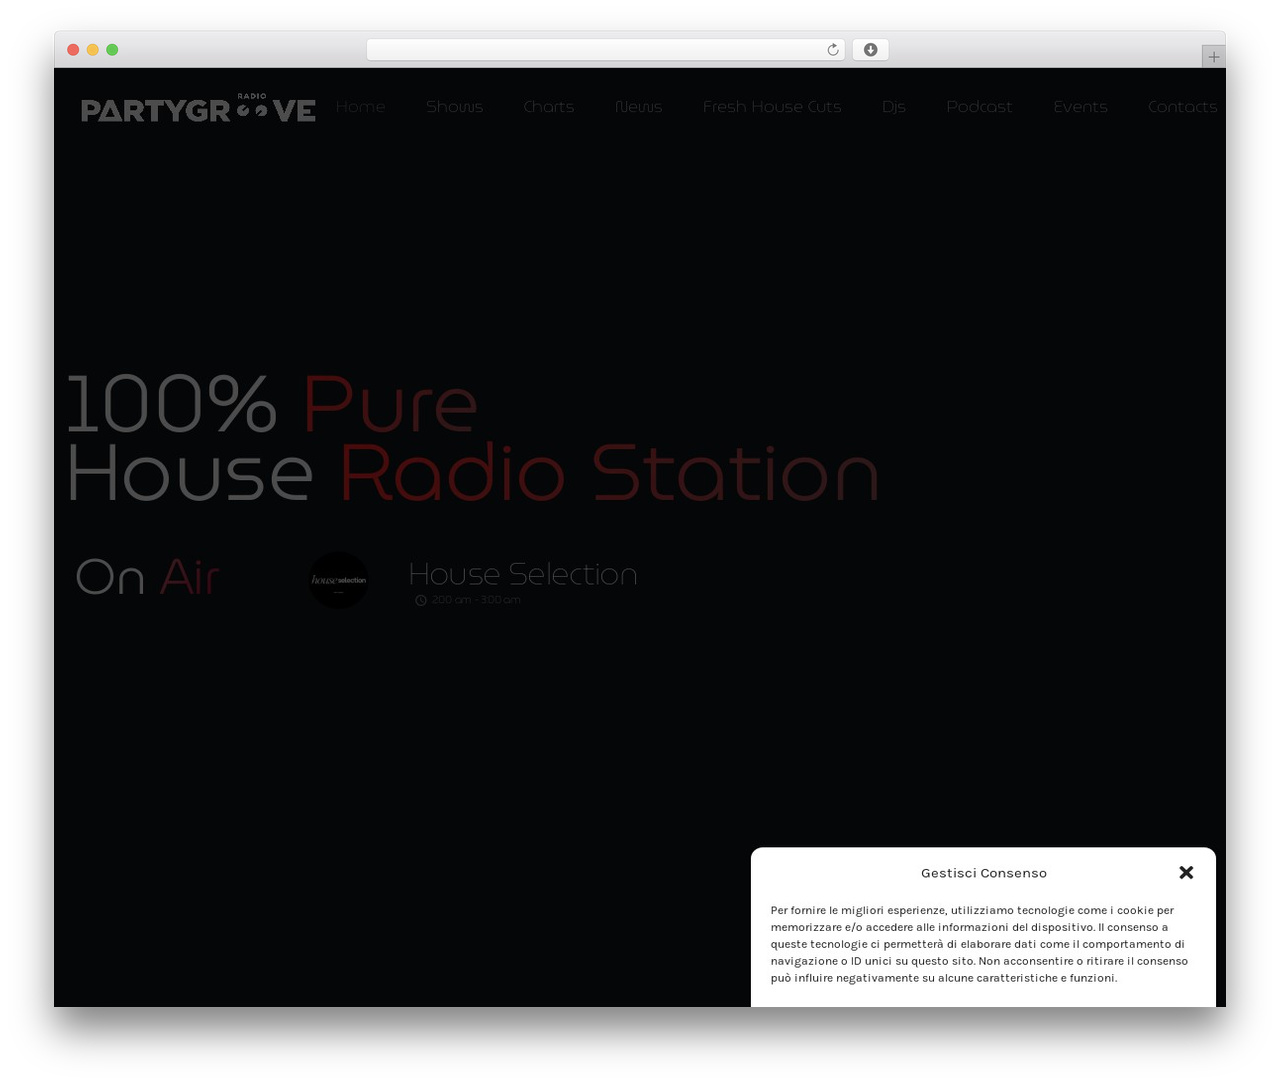Open the Podcast section
This screenshot has height=1084, width=1280.
tap(980, 107)
